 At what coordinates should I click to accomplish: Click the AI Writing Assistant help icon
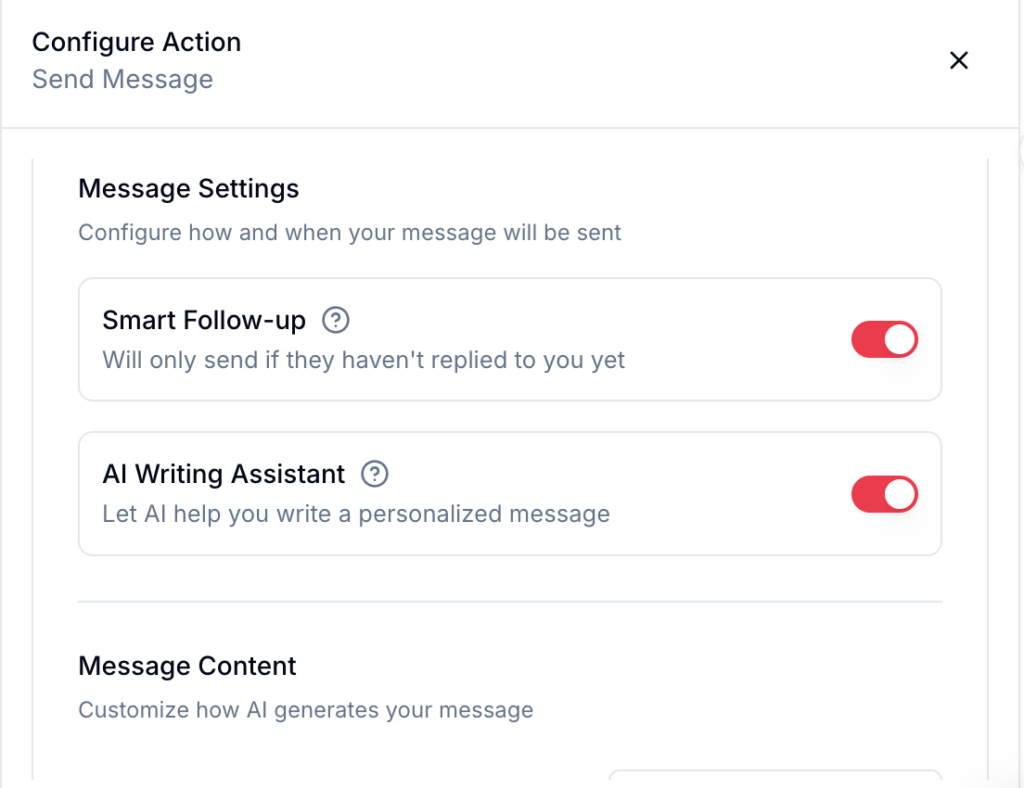[x=374, y=474]
